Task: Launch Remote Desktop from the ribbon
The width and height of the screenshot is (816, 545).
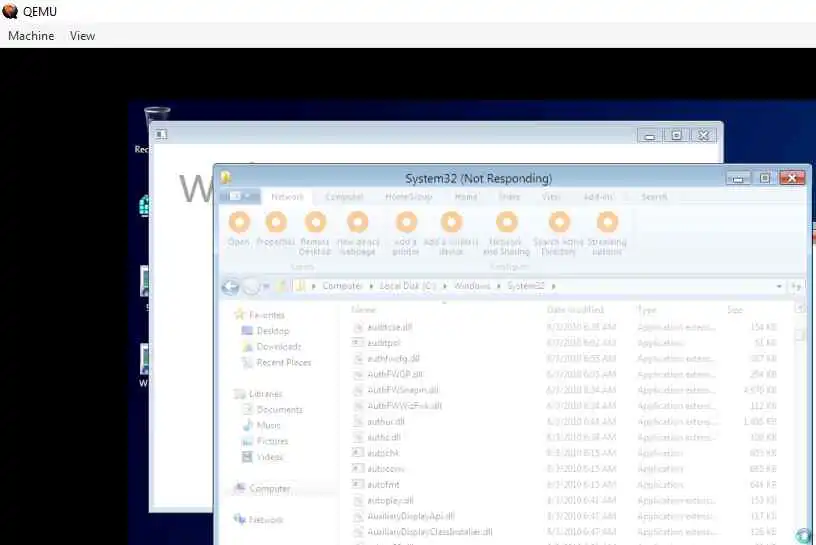Action: (315, 222)
